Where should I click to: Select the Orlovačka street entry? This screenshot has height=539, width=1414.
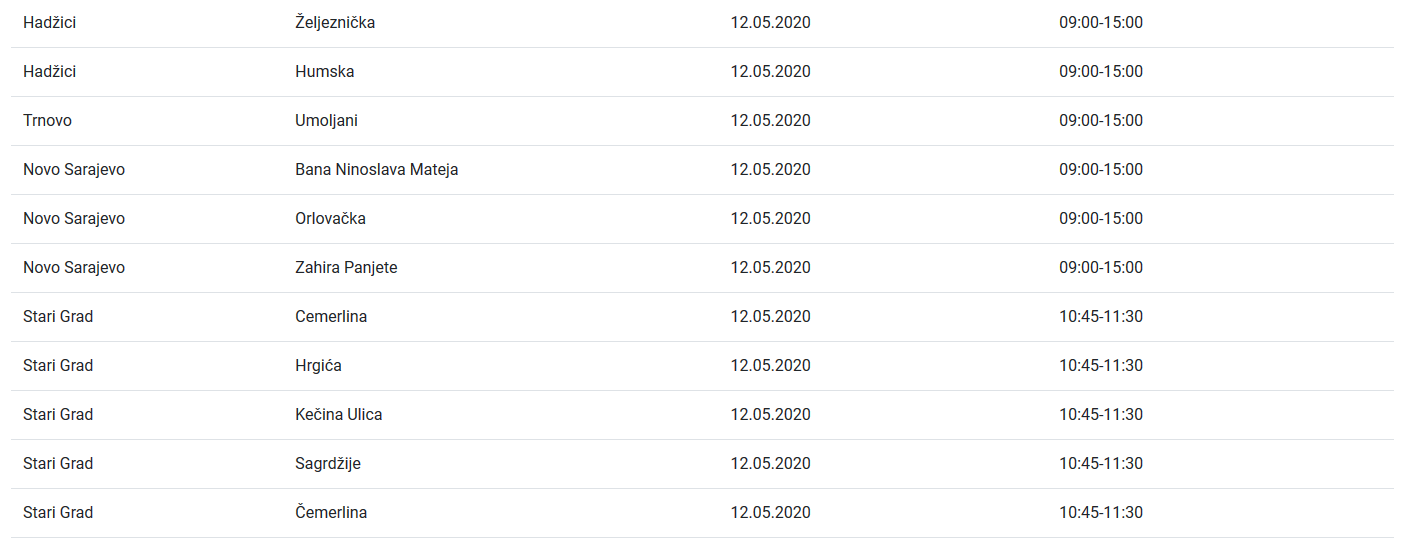330,218
